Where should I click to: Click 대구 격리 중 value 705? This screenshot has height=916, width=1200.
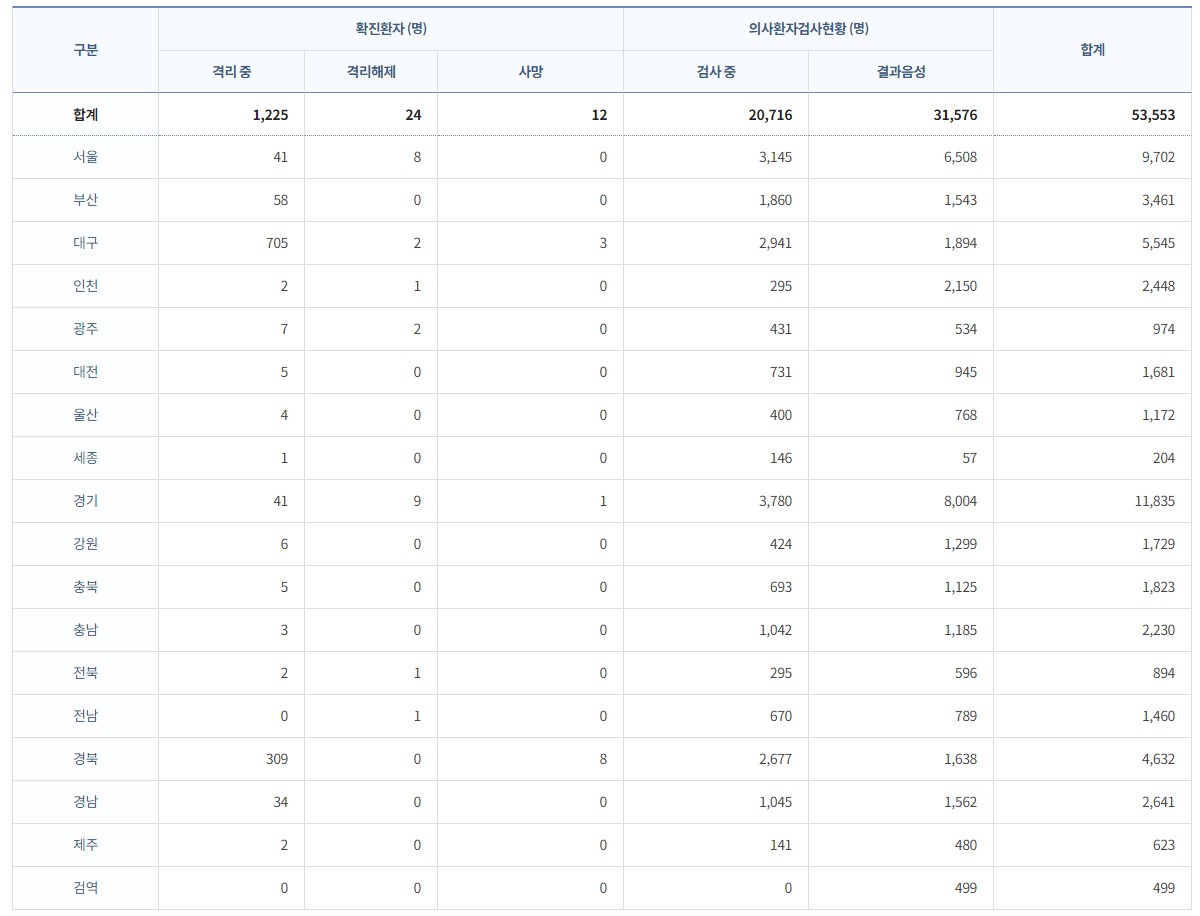tap(276, 243)
